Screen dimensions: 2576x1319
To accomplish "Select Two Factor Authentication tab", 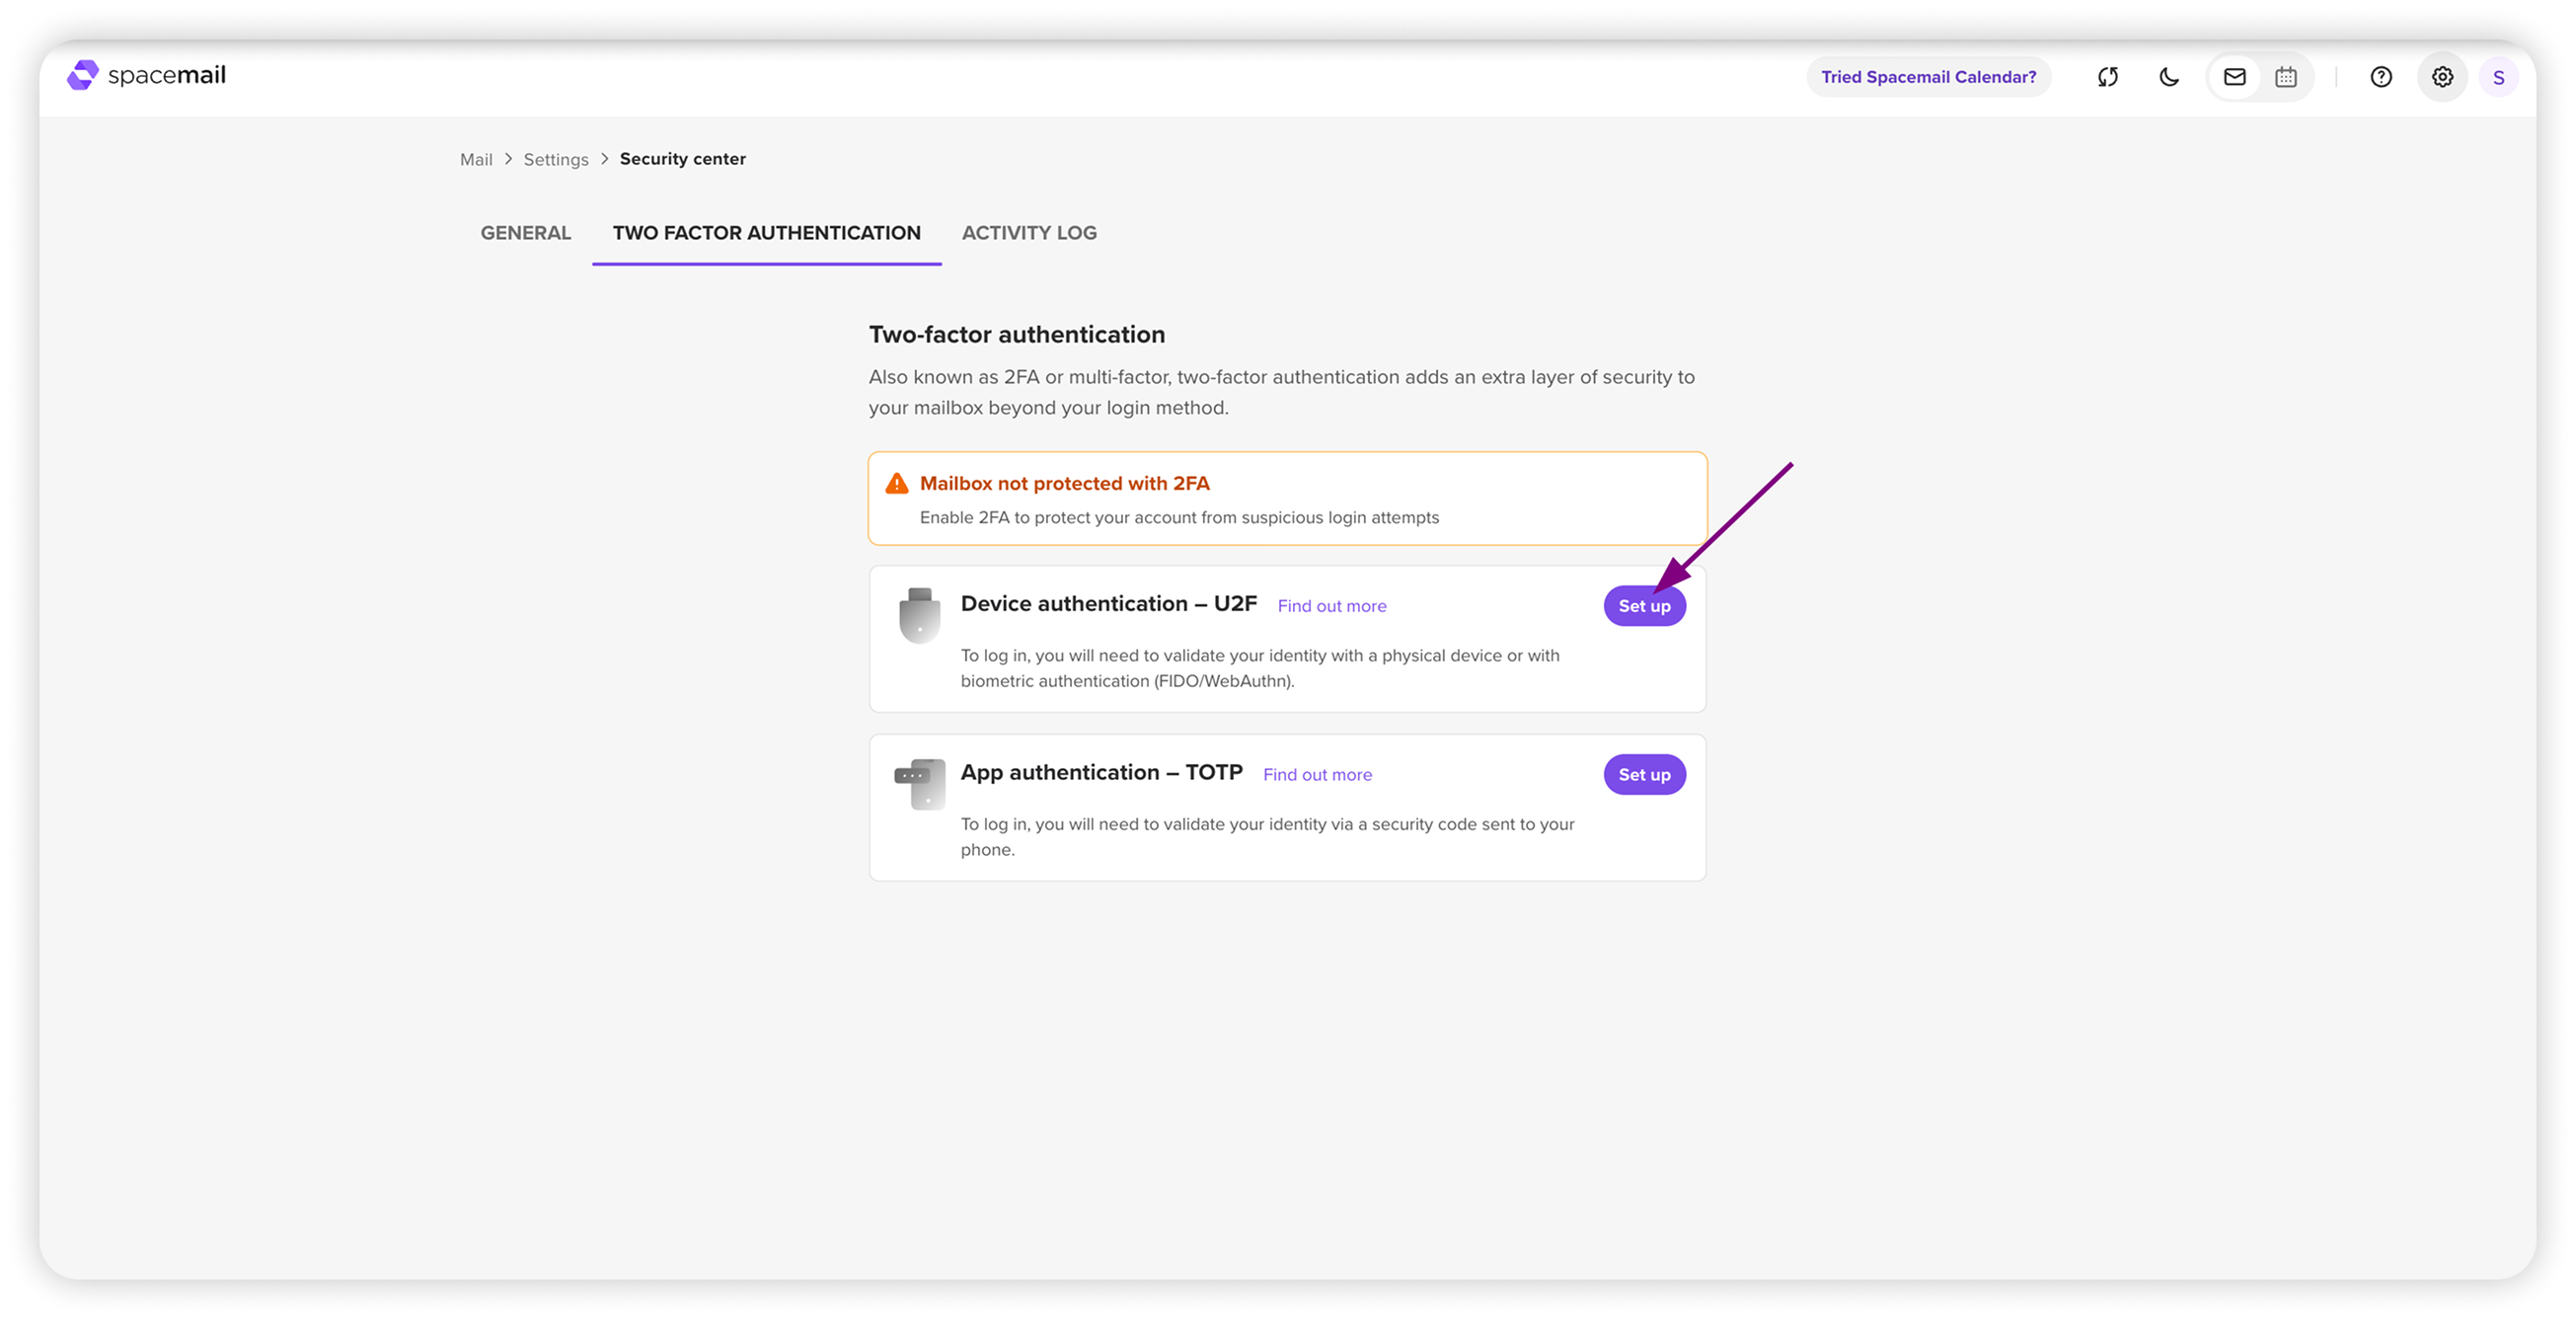I will click(766, 233).
